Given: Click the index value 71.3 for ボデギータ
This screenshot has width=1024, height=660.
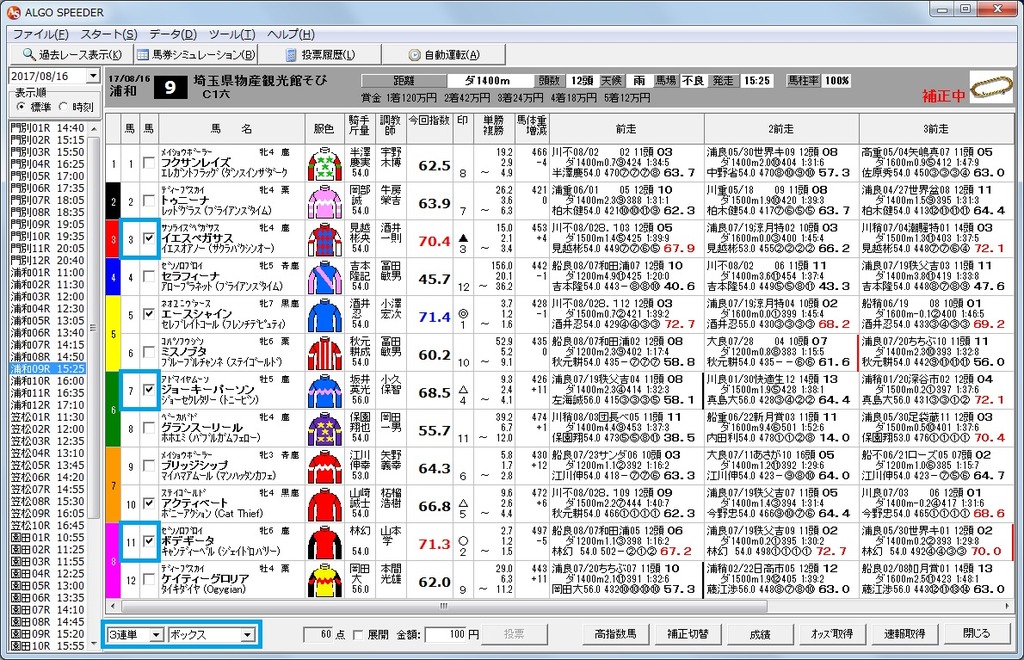Looking at the screenshot, I should click(434, 544).
